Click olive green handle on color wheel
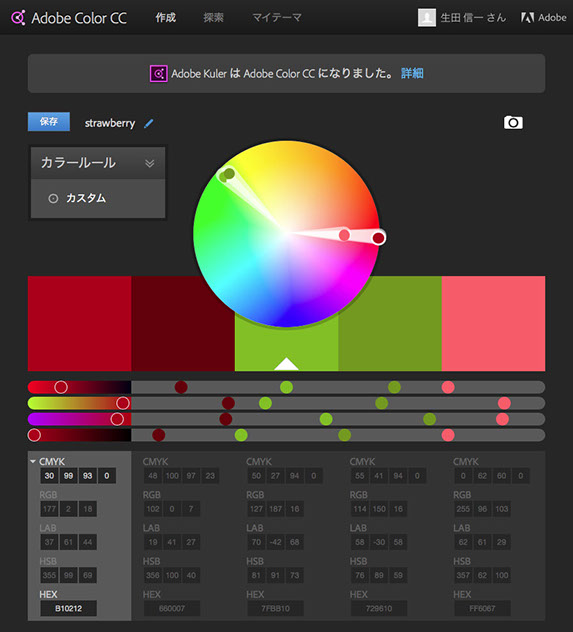 229,174
